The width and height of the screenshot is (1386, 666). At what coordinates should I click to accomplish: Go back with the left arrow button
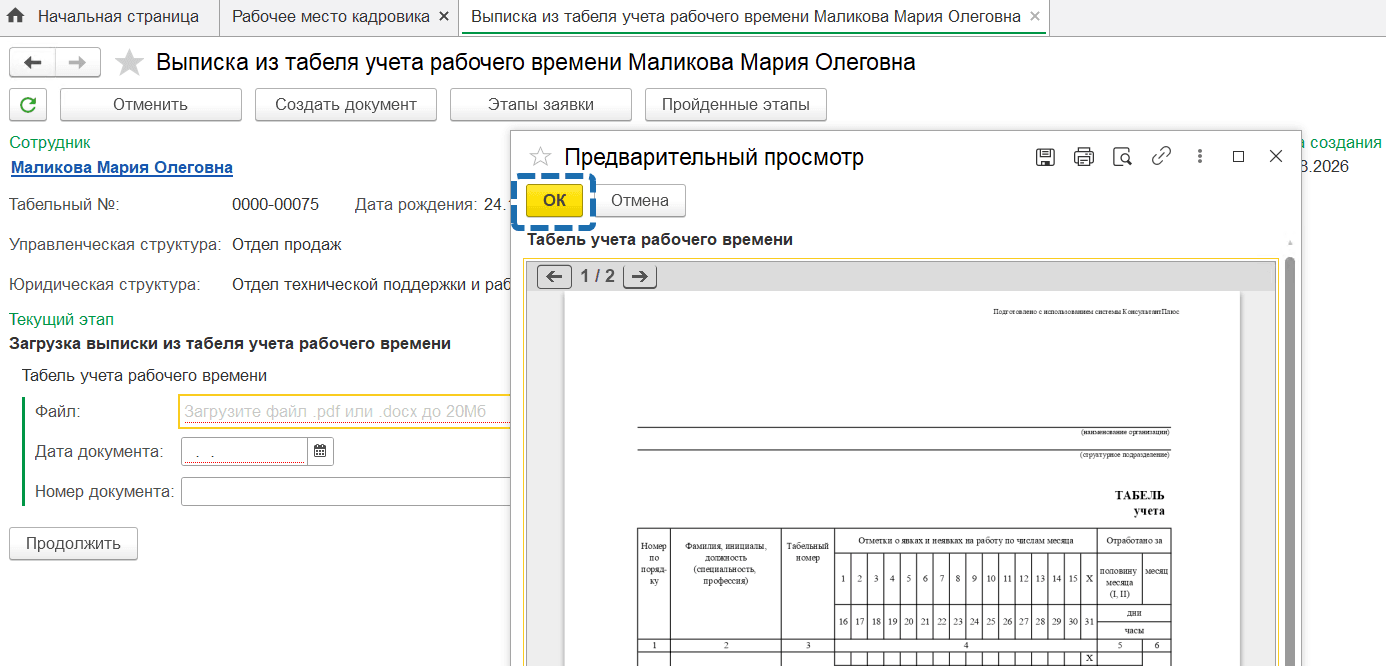[33, 63]
